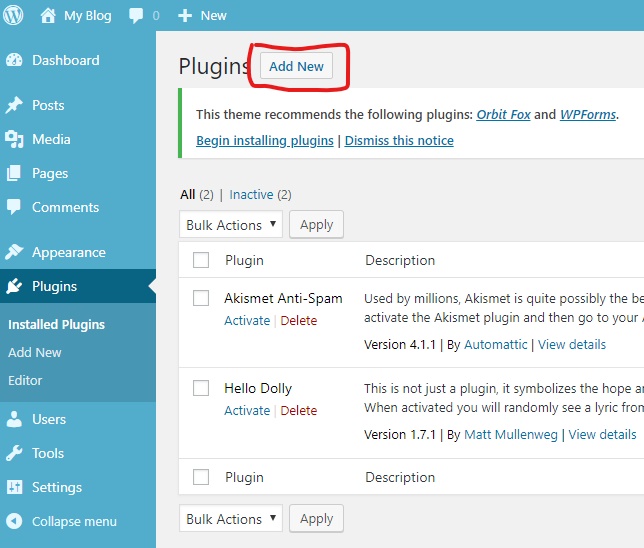
Task: Click the Dashboard gauge icon
Action: (14, 60)
